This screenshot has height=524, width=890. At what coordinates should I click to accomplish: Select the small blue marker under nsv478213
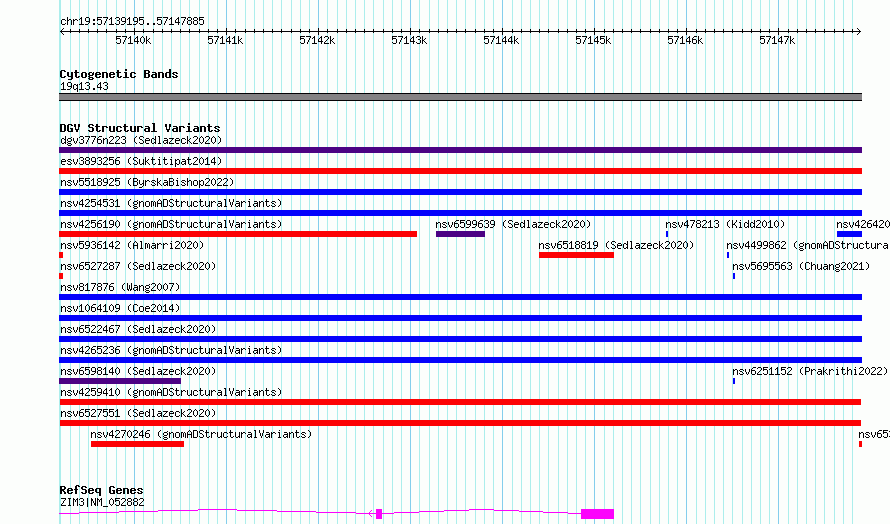coord(667,234)
